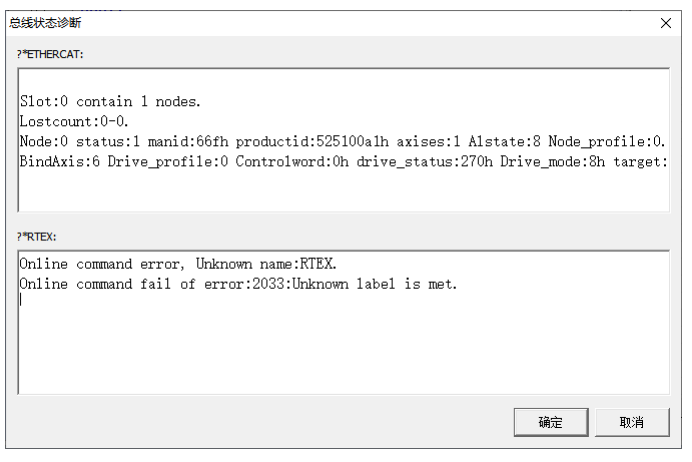
Task: Click the manid:66fh text
Action: point(188,142)
